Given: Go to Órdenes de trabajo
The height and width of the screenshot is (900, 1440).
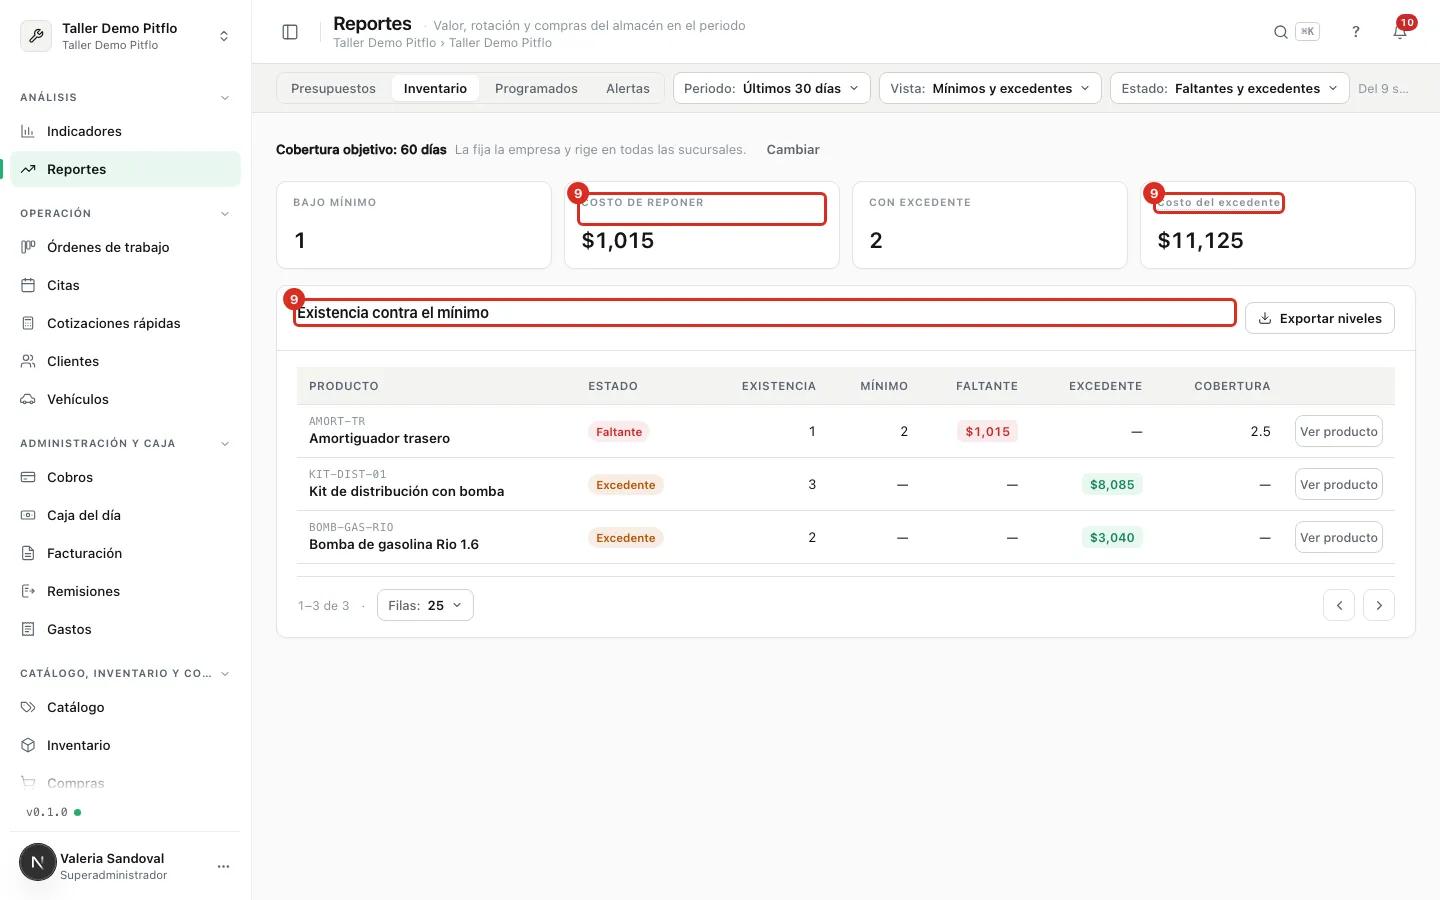Looking at the screenshot, I should 125,247.
